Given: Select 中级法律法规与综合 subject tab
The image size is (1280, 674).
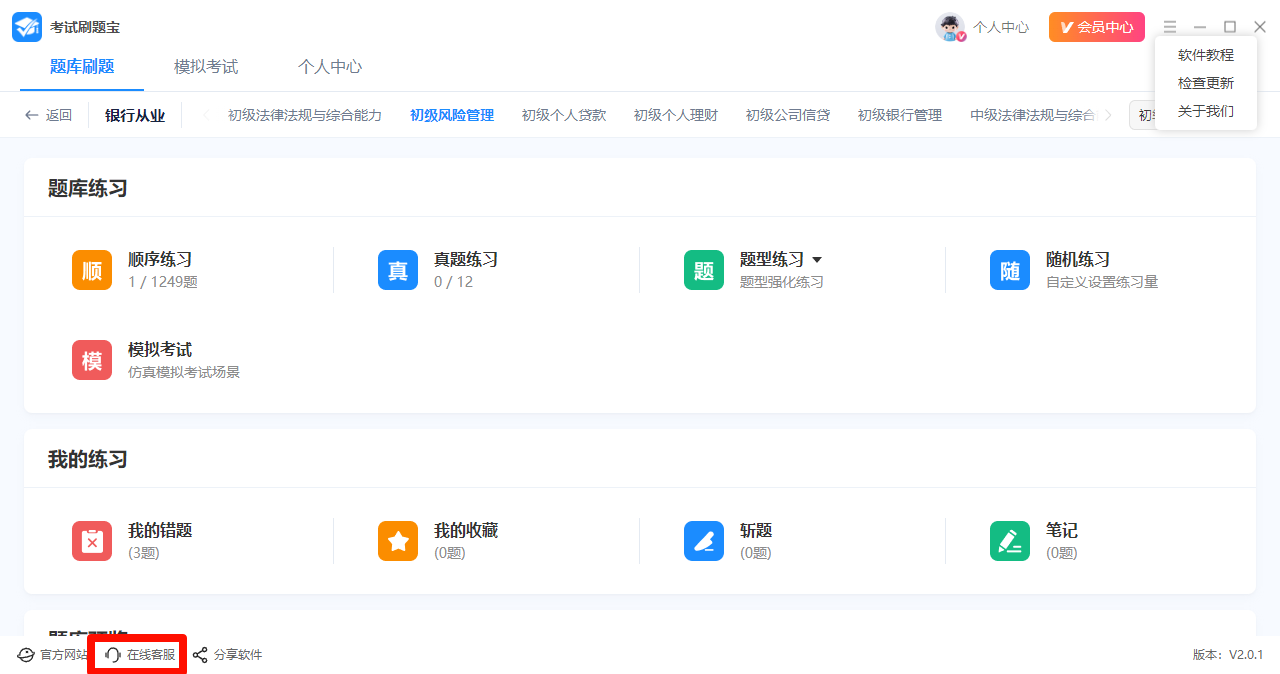Looking at the screenshot, I should [1033, 115].
